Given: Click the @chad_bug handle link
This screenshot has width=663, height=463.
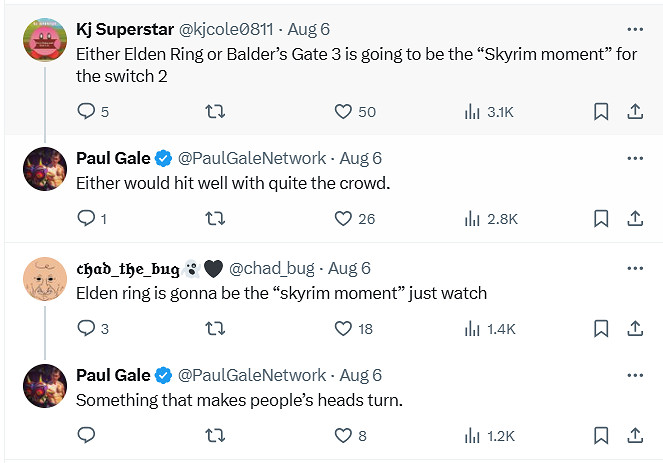Looking at the screenshot, I should (272, 268).
